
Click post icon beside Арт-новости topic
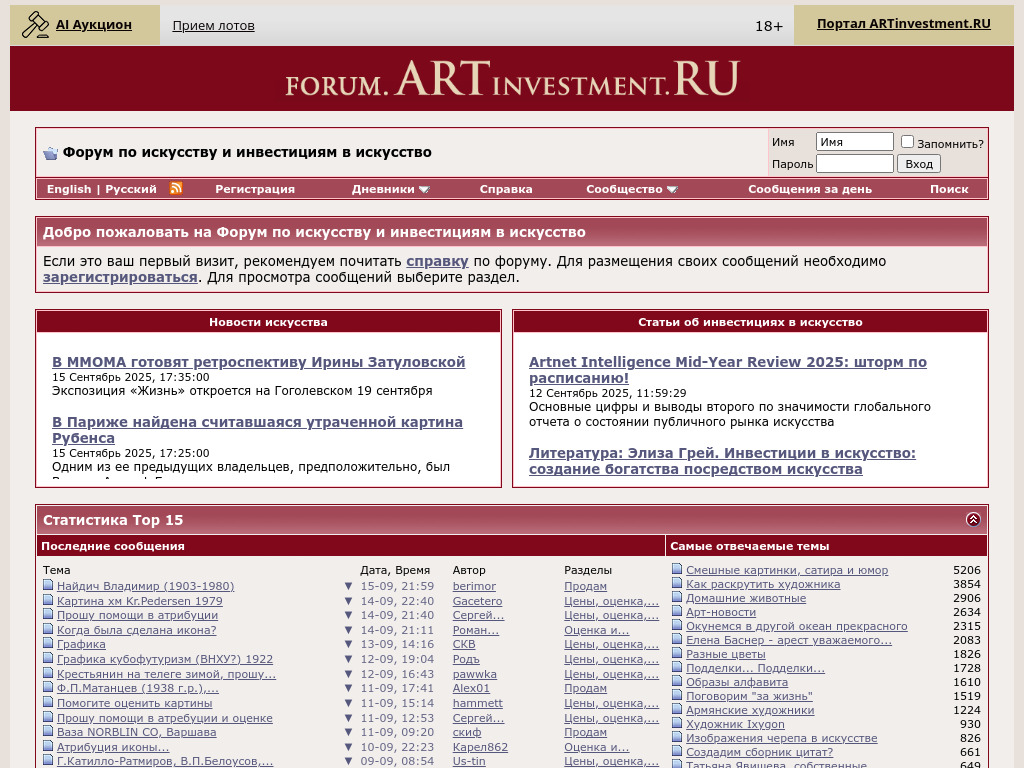[677, 612]
